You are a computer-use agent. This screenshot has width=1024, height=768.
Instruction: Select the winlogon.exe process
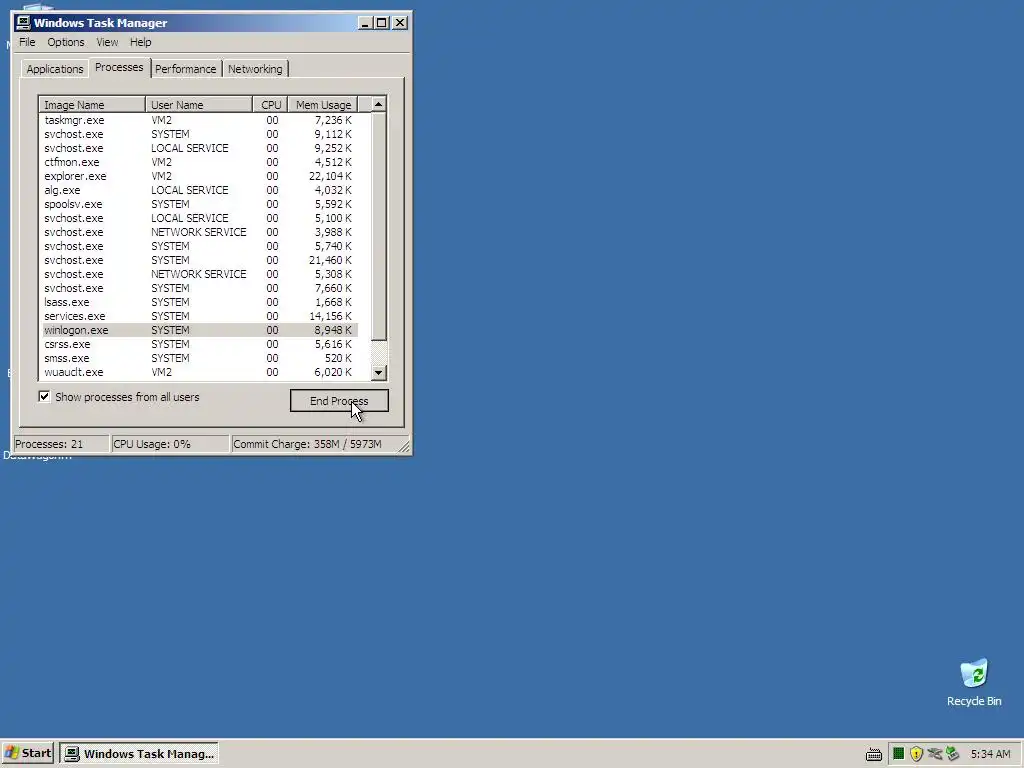pos(199,330)
